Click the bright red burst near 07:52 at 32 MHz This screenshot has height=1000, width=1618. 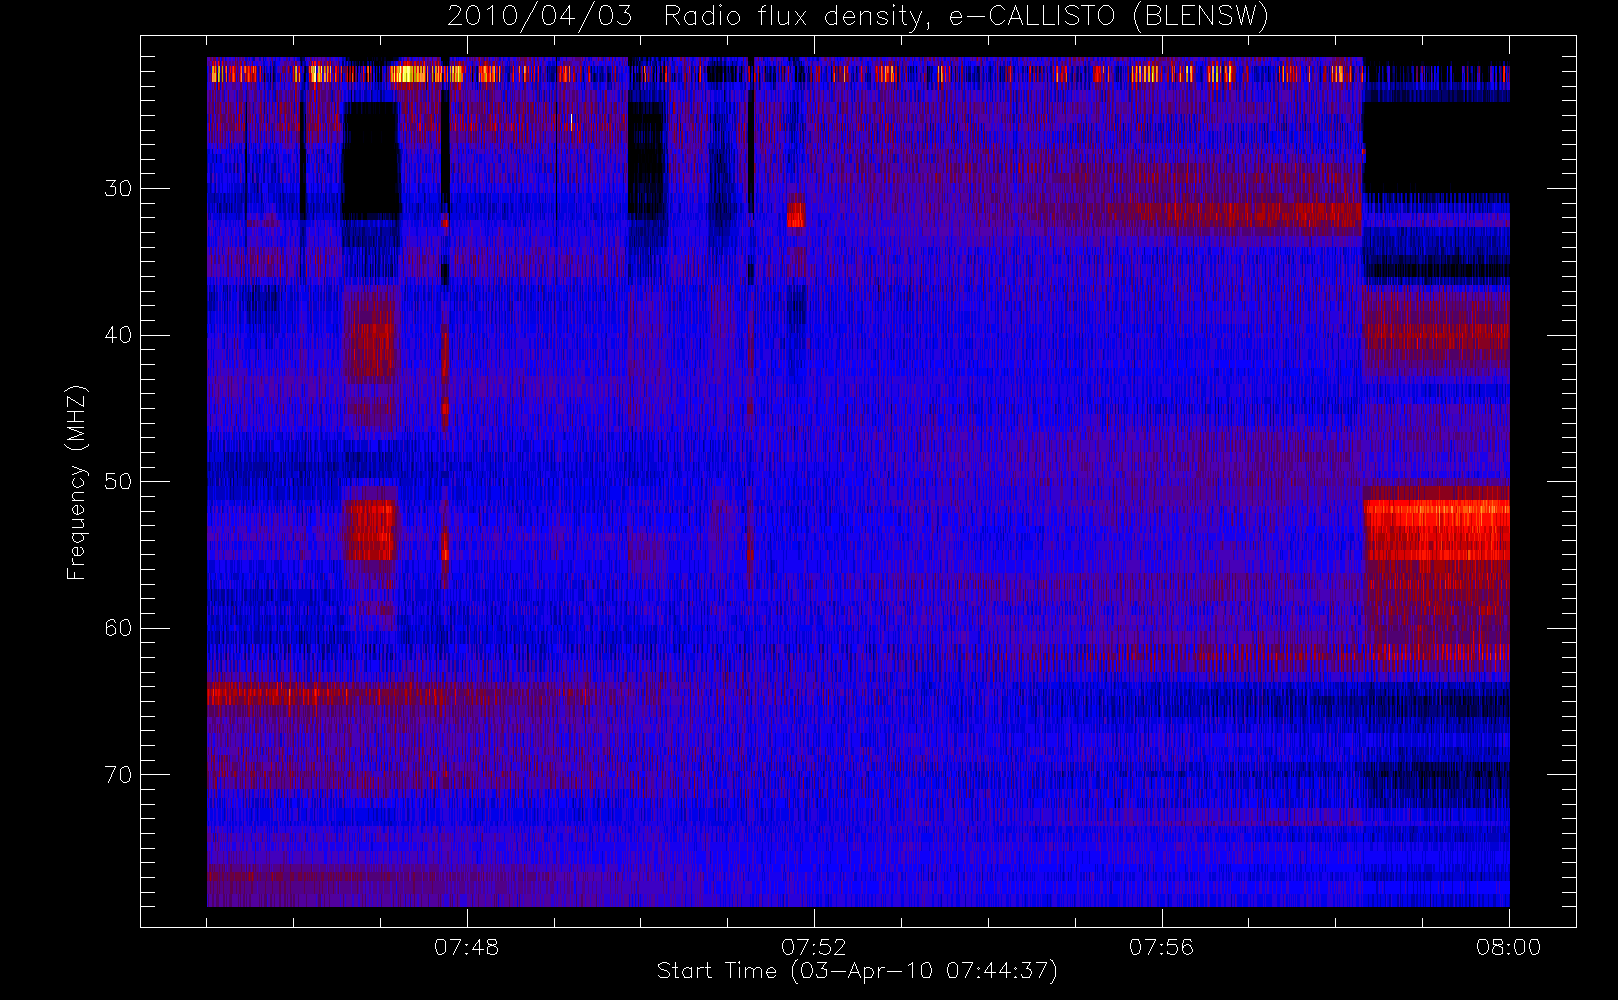coord(796,215)
